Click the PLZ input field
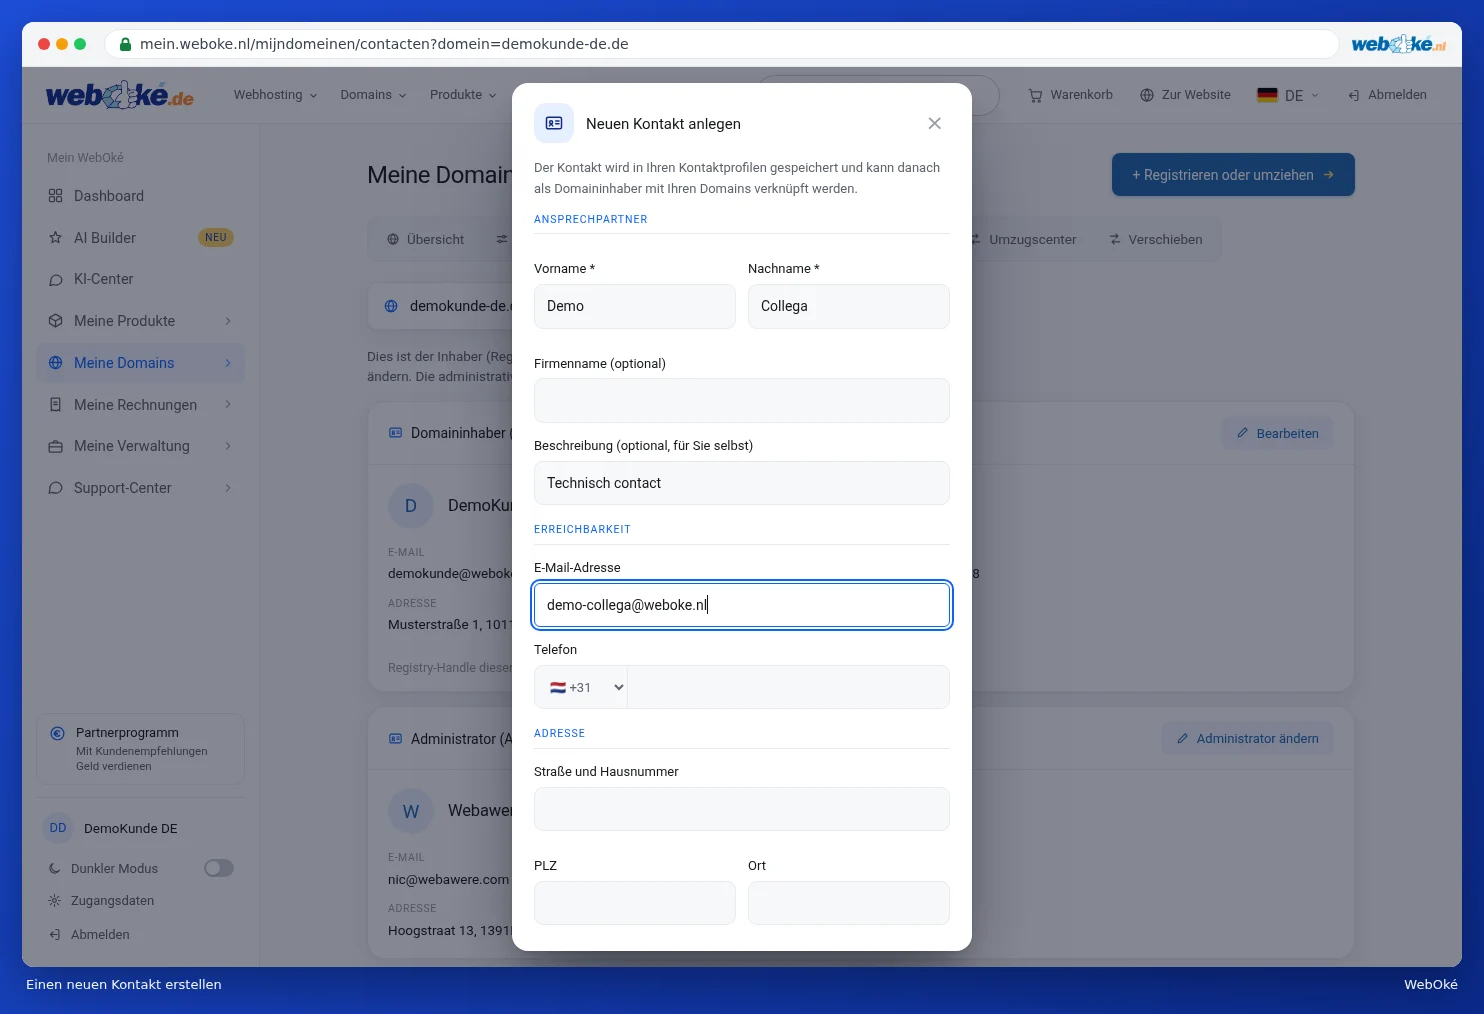This screenshot has width=1484, height=1014. [x=635, y=903]
